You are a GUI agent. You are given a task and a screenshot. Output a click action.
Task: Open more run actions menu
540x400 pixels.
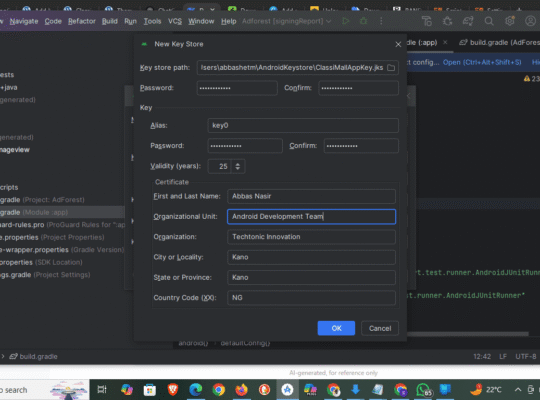[x=381, y=21]
